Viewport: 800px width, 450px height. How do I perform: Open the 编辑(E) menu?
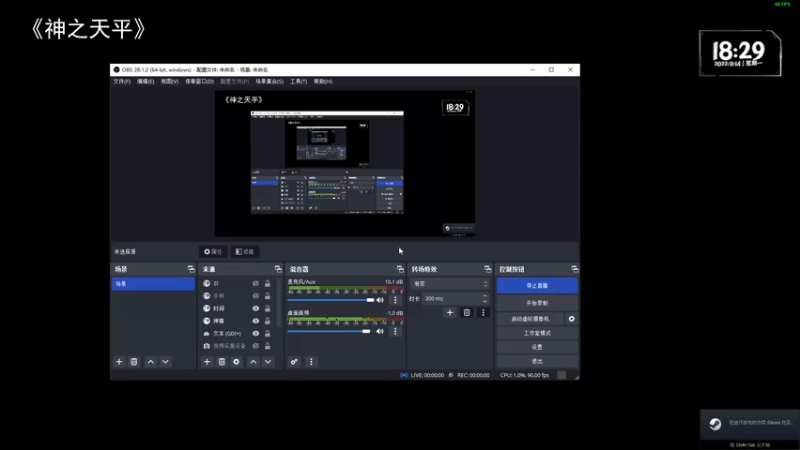click(145, 82)
